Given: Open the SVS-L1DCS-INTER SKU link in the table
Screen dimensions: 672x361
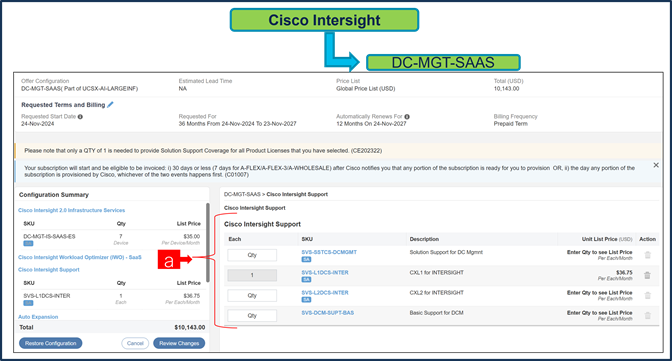Looking at the screenshot, I should point(325,272).
